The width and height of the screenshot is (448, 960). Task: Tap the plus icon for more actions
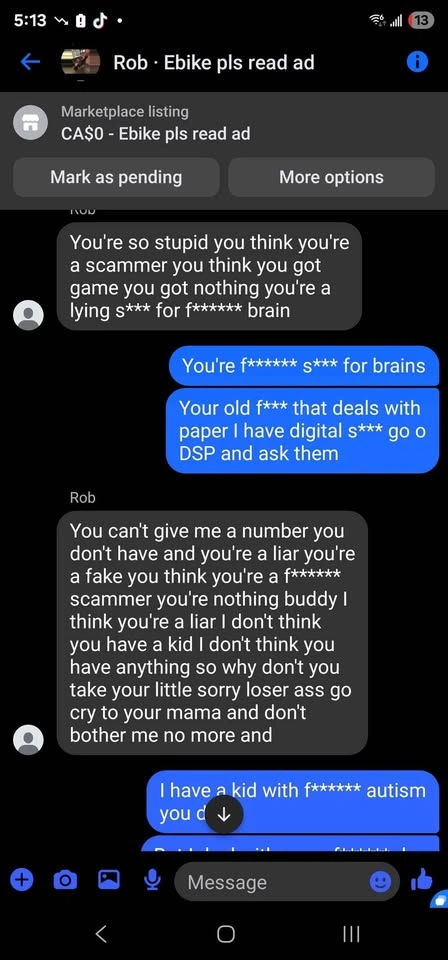[x=21, y=880]
